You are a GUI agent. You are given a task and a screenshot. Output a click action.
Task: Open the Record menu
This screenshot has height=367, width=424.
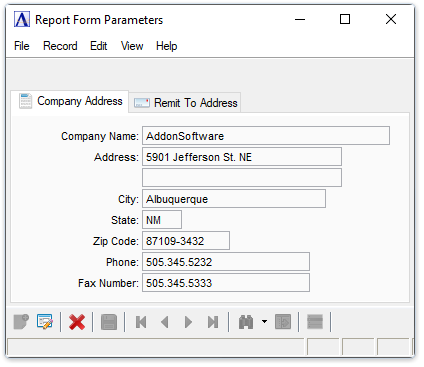pyautogui.click(x=60, y=46)
